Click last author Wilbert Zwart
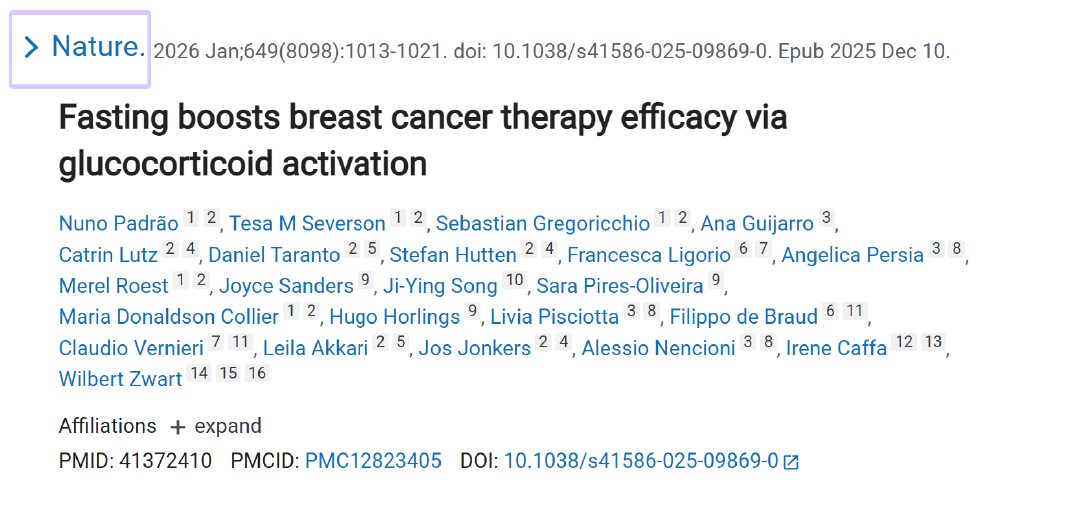The image size is (1080, 526). pyautogui.click(x=120, y=379)
